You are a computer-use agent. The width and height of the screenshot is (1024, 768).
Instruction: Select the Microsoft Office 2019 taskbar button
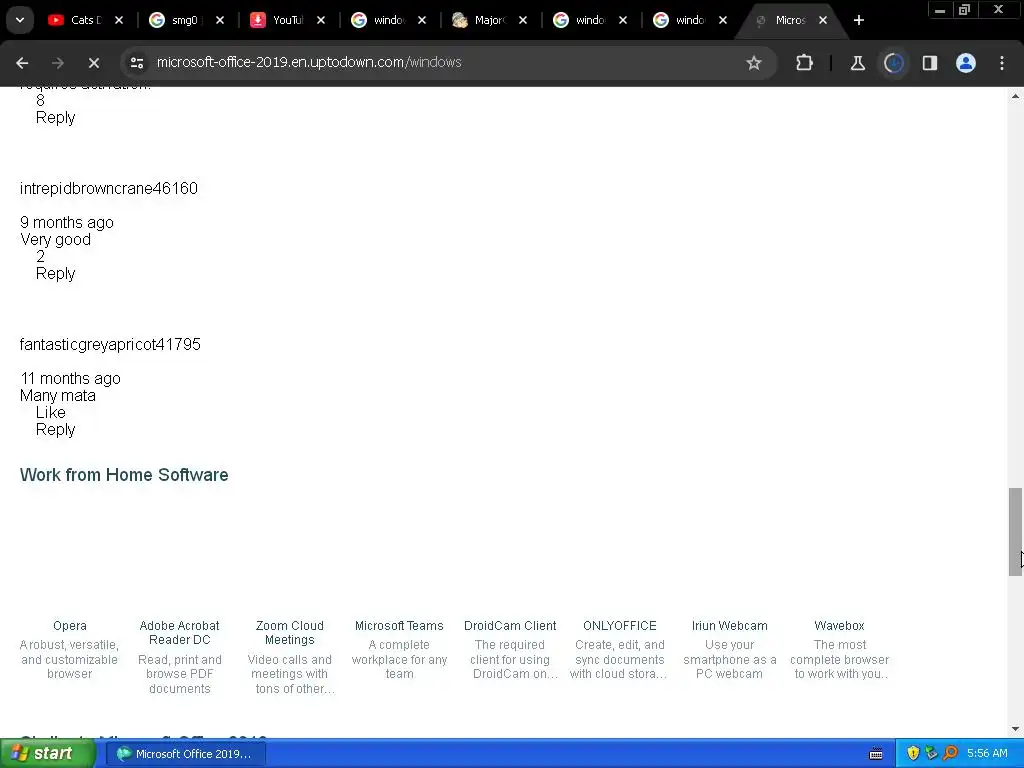click(x=185, y=754)
